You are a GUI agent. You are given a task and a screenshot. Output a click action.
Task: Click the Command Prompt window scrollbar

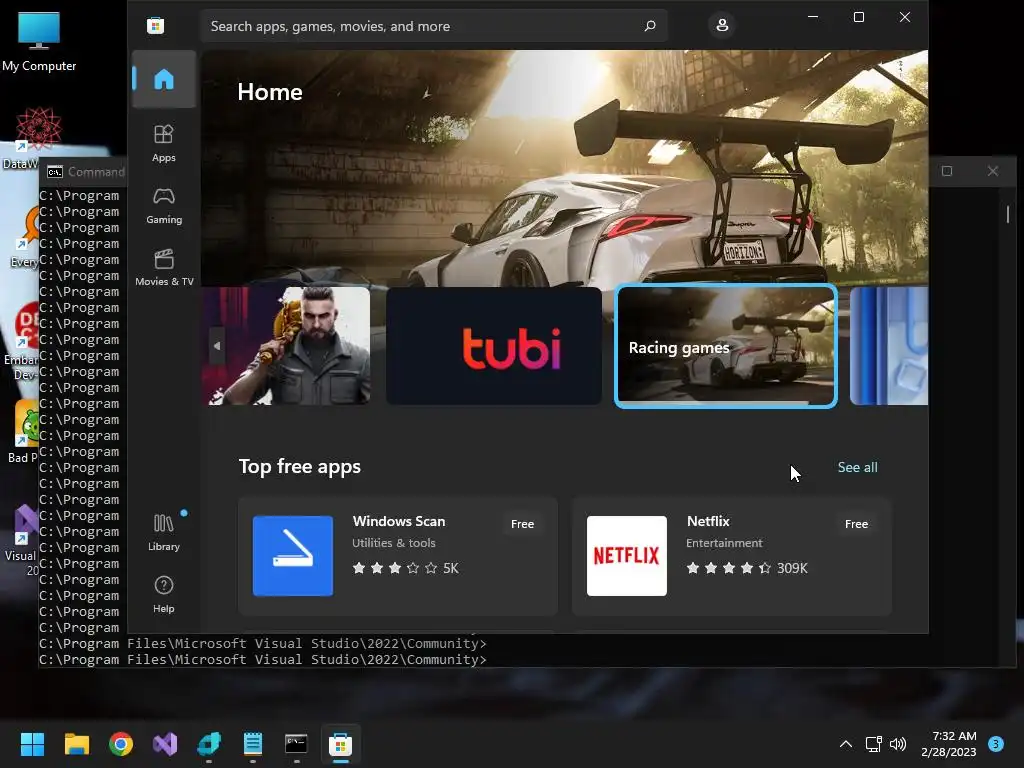[1008, 214]
